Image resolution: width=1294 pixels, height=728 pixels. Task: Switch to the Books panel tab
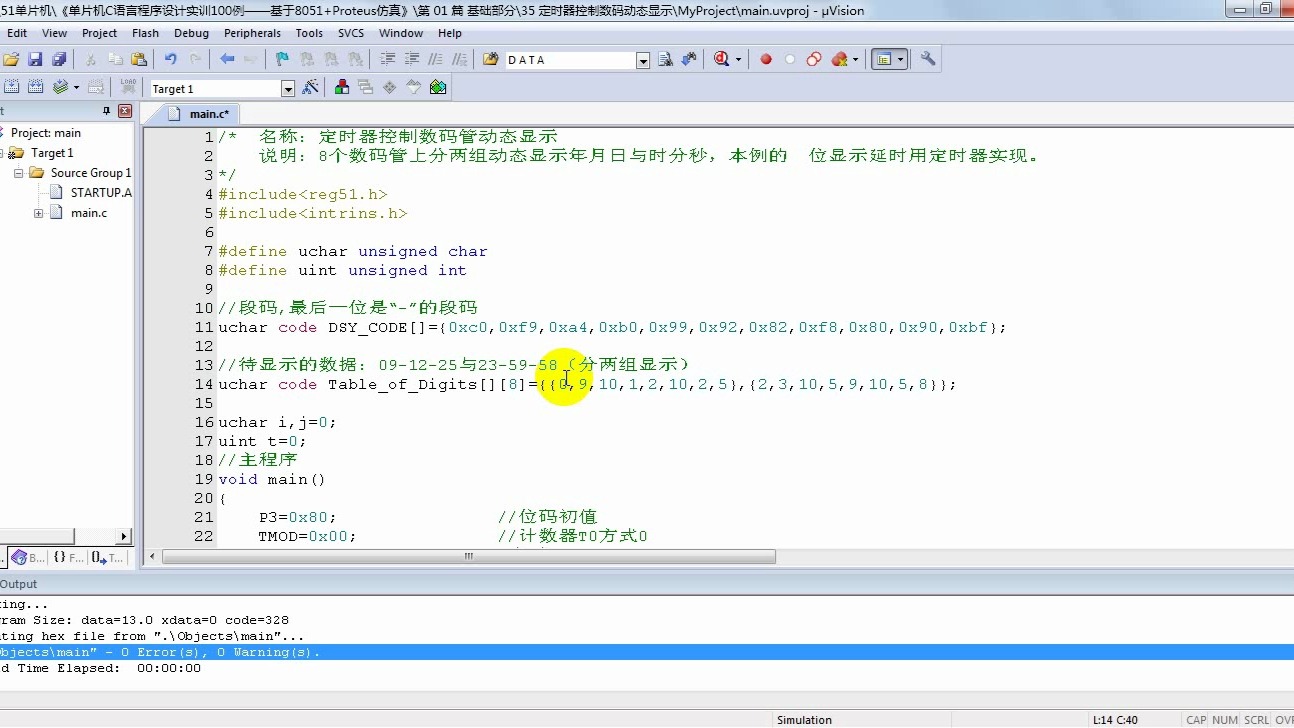pos(29,558)
